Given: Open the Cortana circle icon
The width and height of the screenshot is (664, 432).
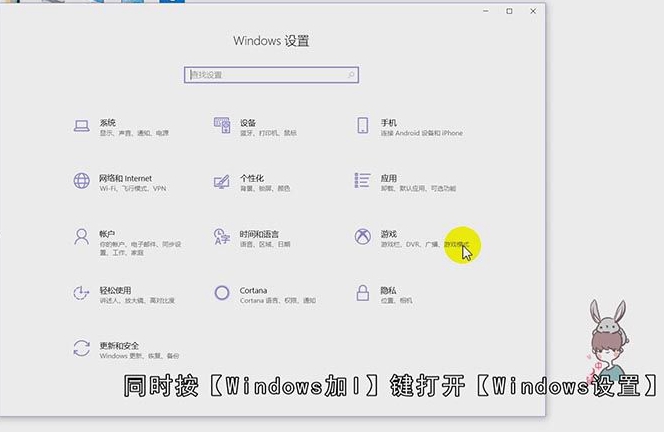Looking at the screenshot, I should point(222,293).
